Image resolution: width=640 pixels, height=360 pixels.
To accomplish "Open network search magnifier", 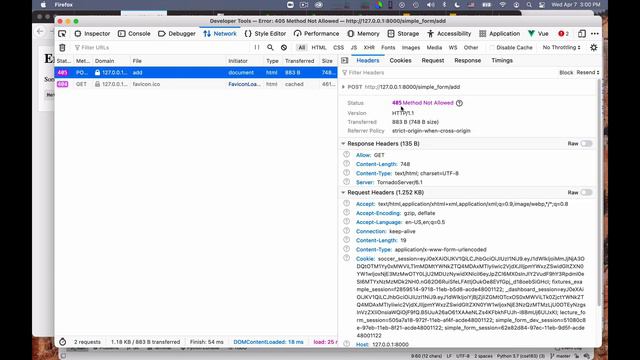I will point(270,48).
